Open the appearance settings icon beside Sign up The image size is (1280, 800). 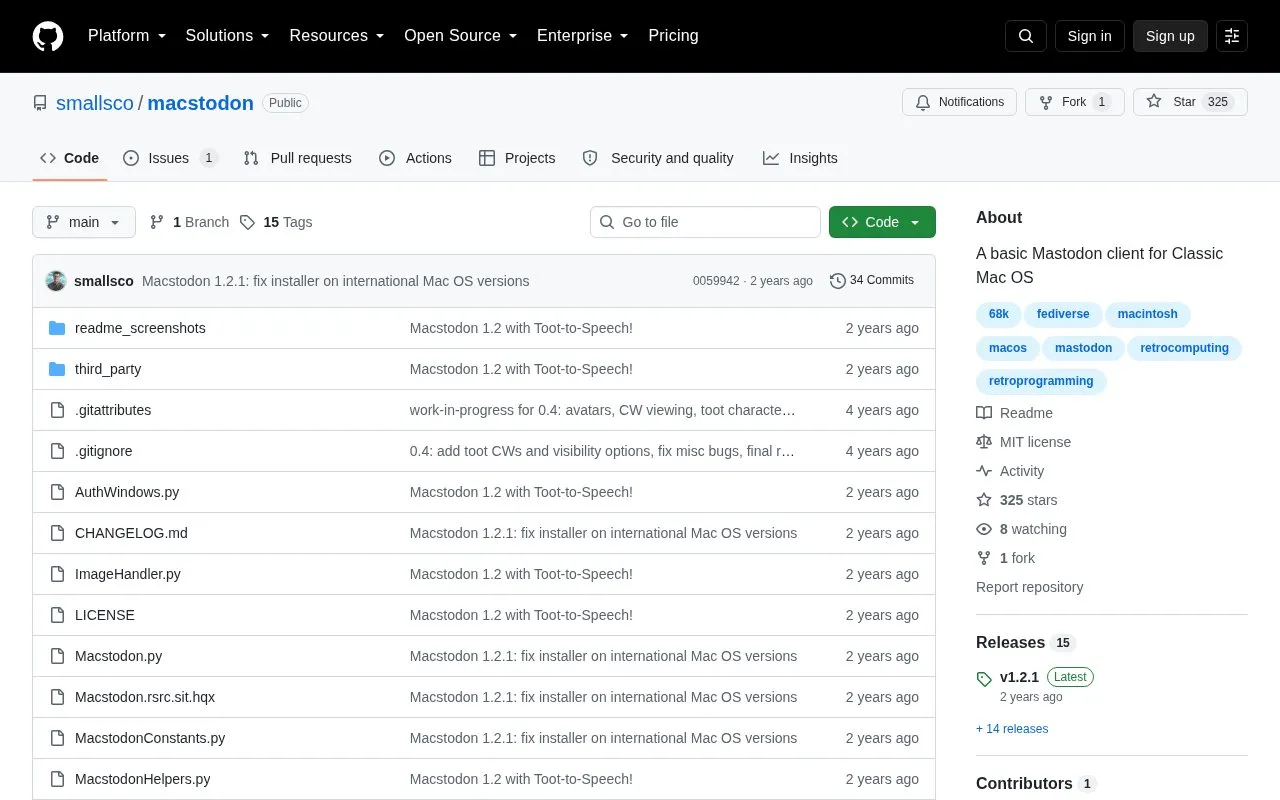[x=1232, y=36]
